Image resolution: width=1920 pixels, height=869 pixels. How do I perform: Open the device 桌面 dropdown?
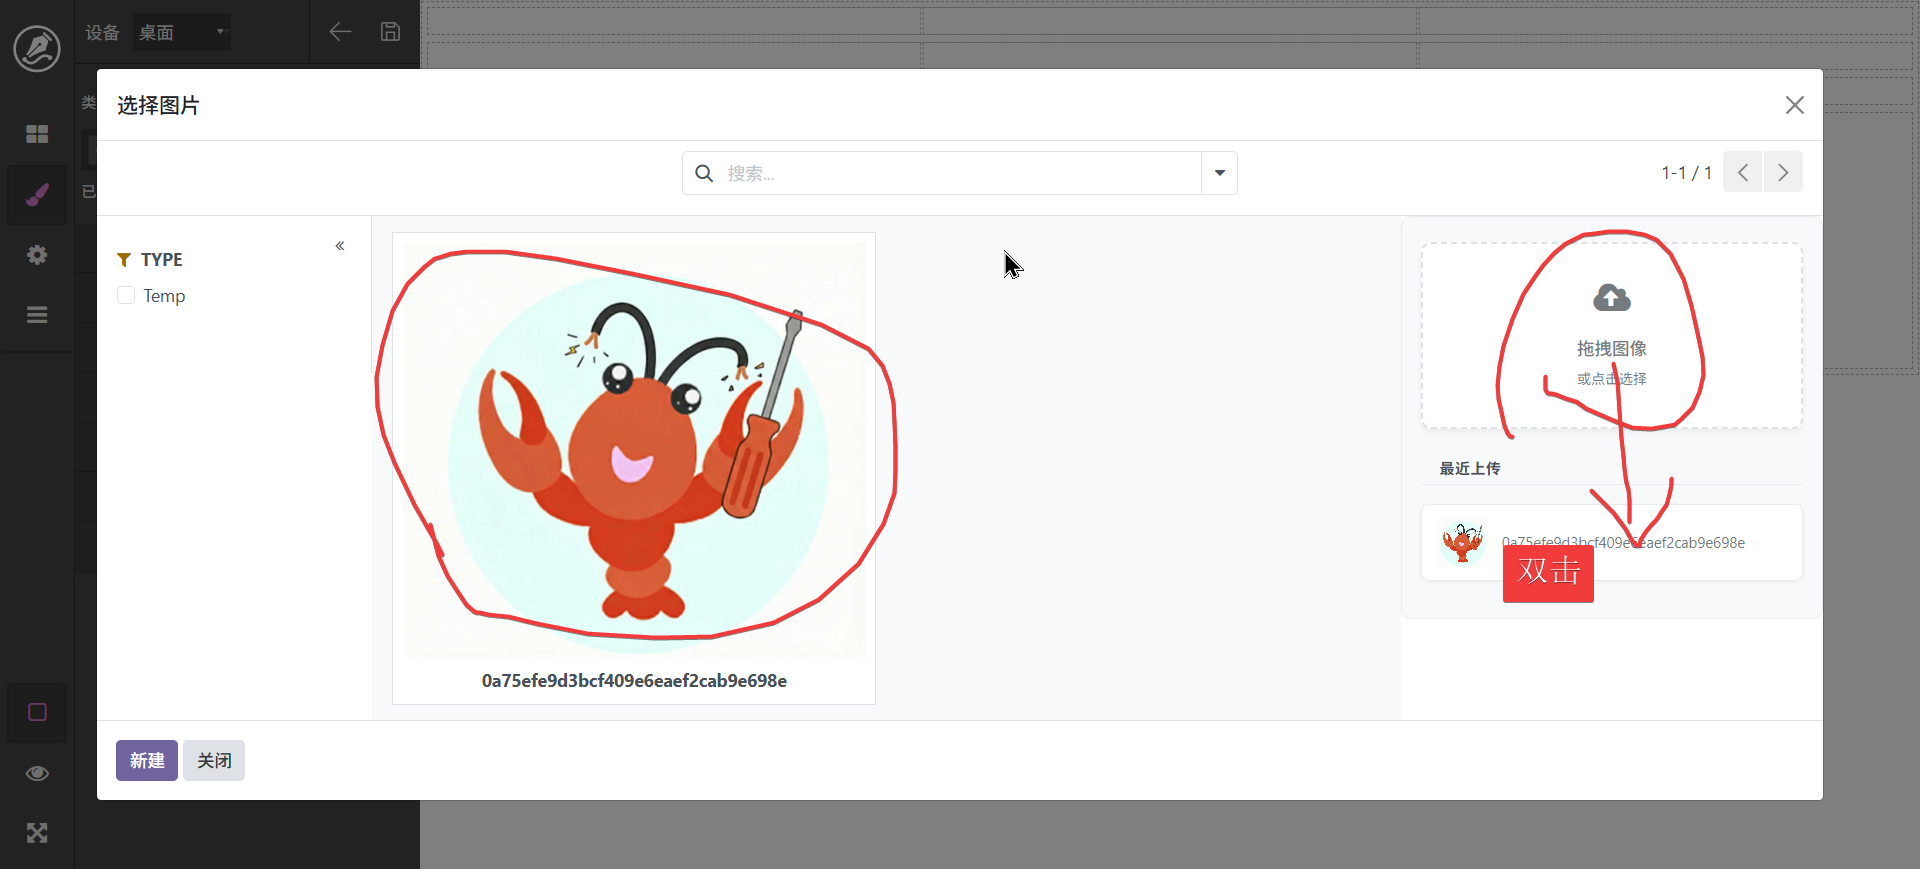point(182,32)
